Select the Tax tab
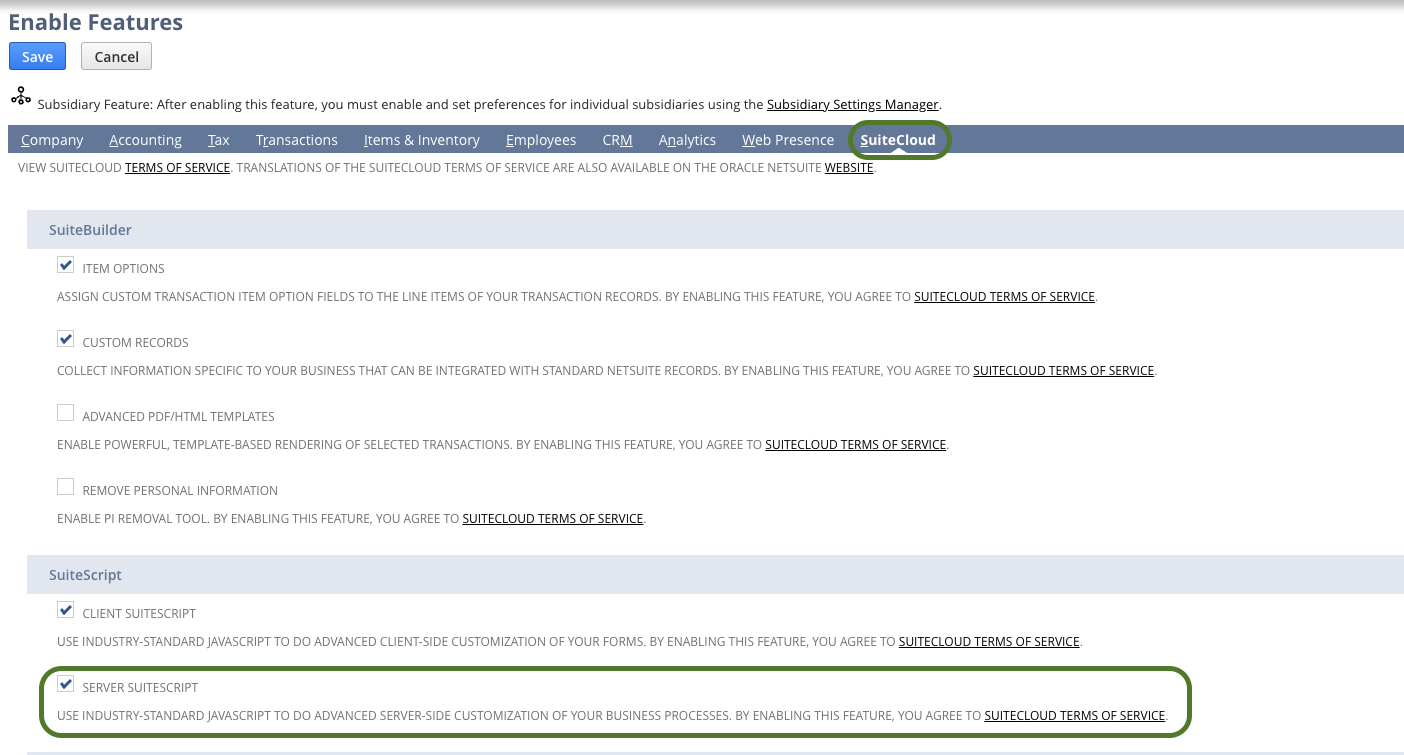 pos(218,140)
